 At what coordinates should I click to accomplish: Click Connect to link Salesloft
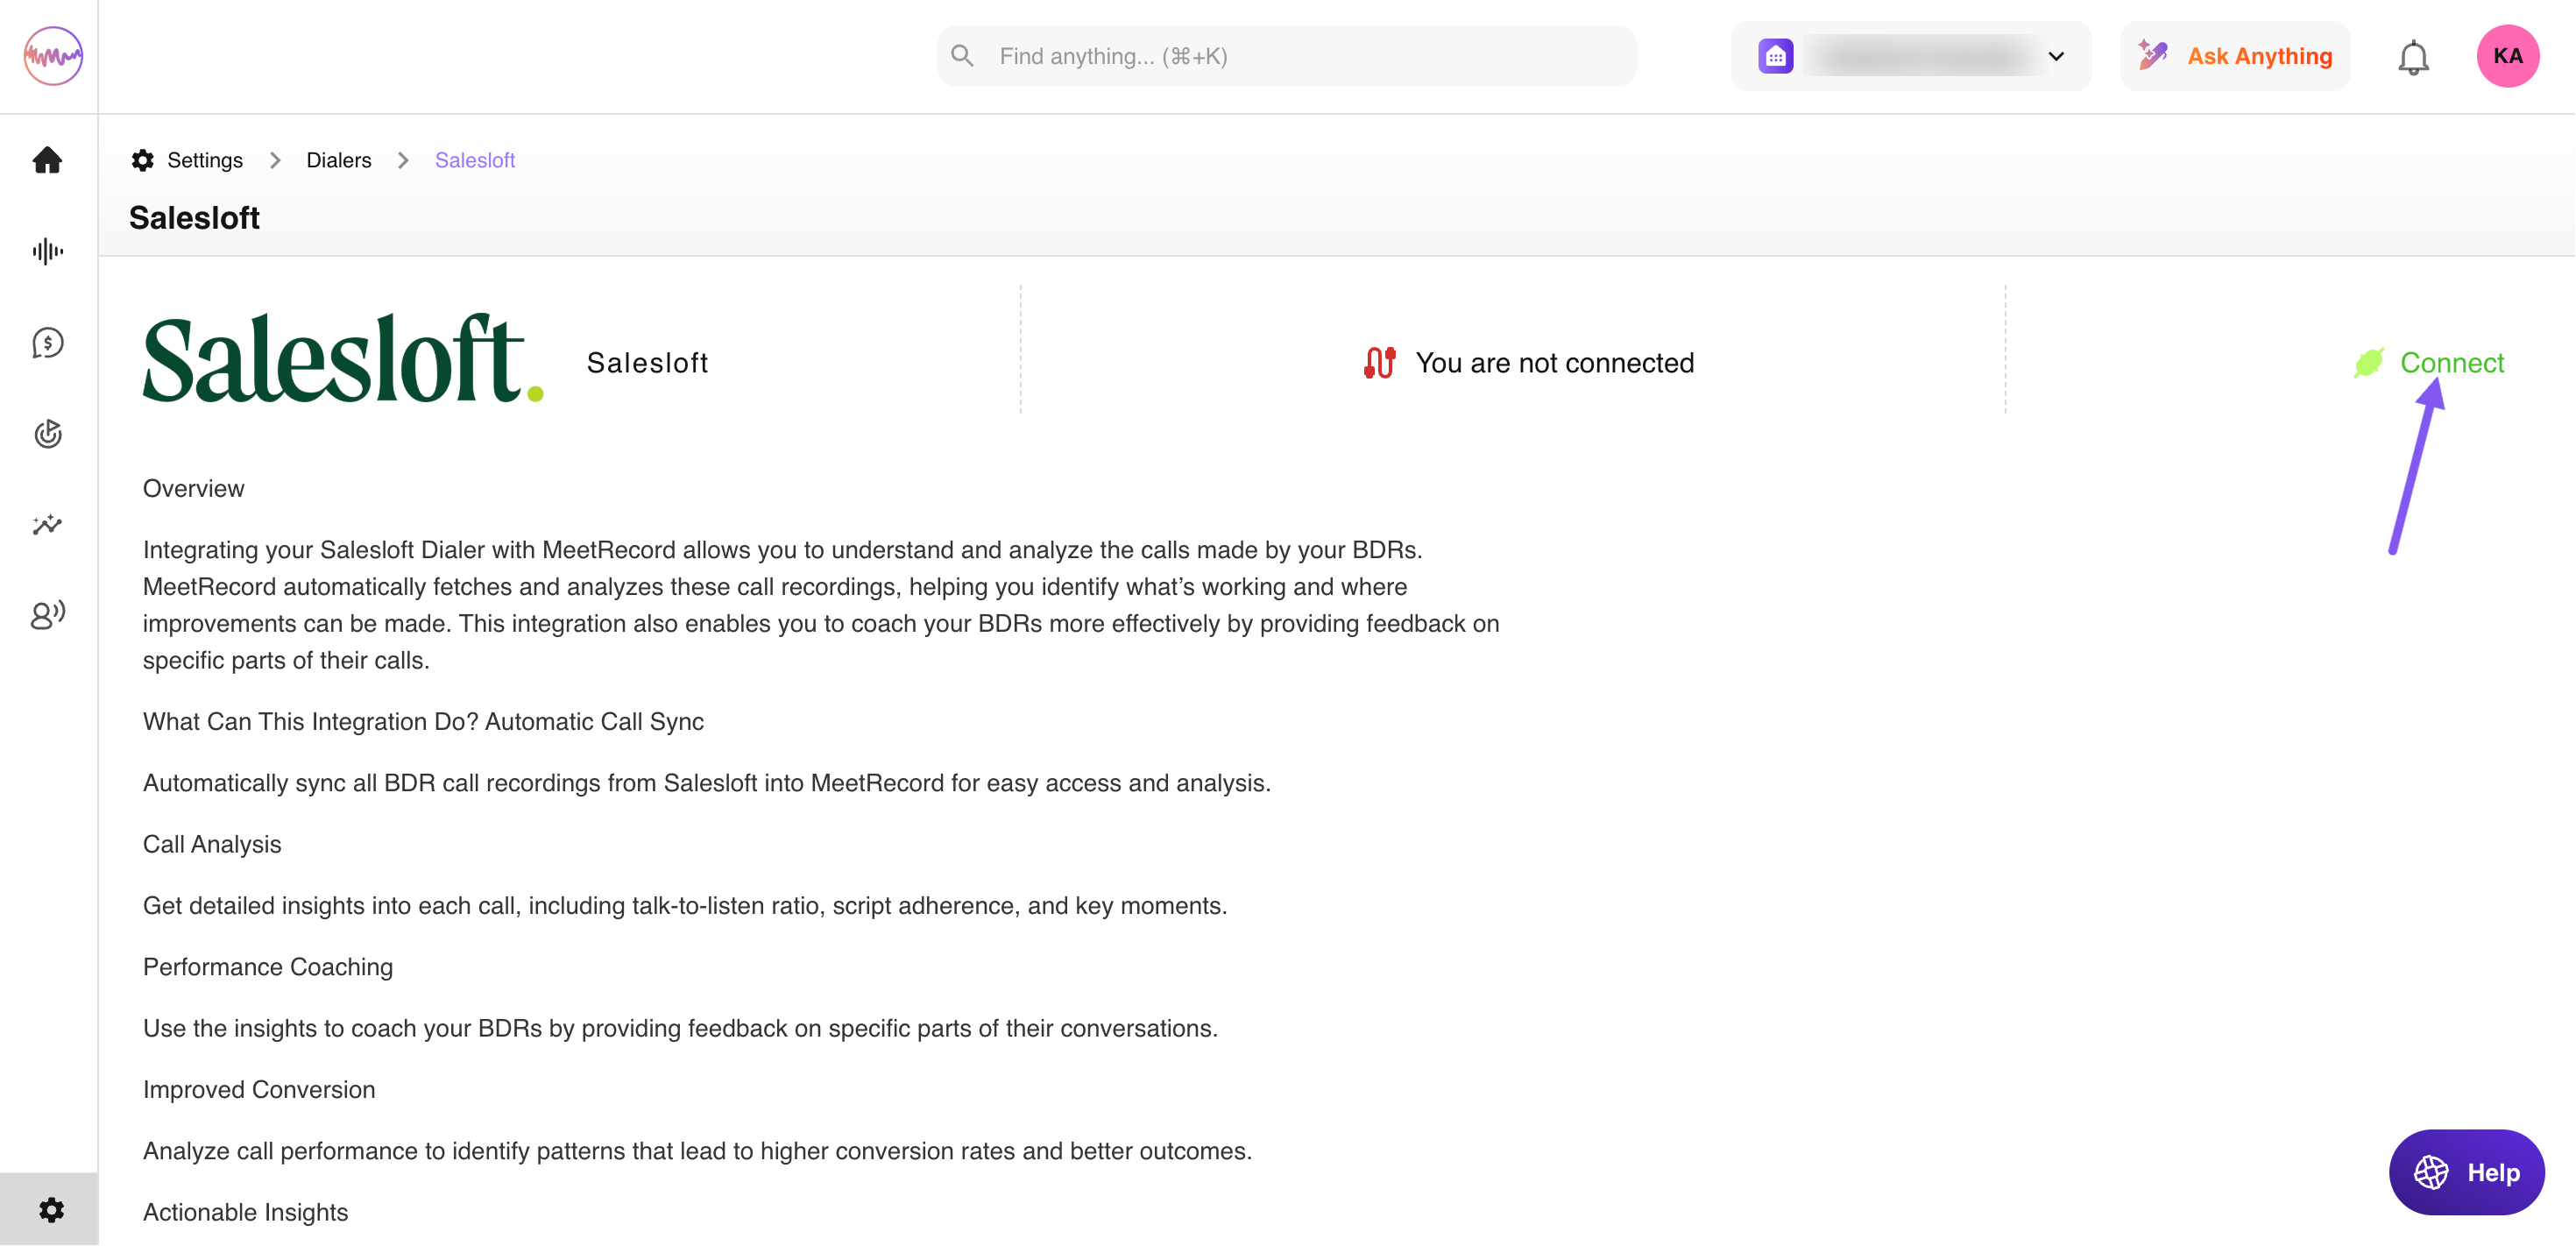pos(2451,363)
